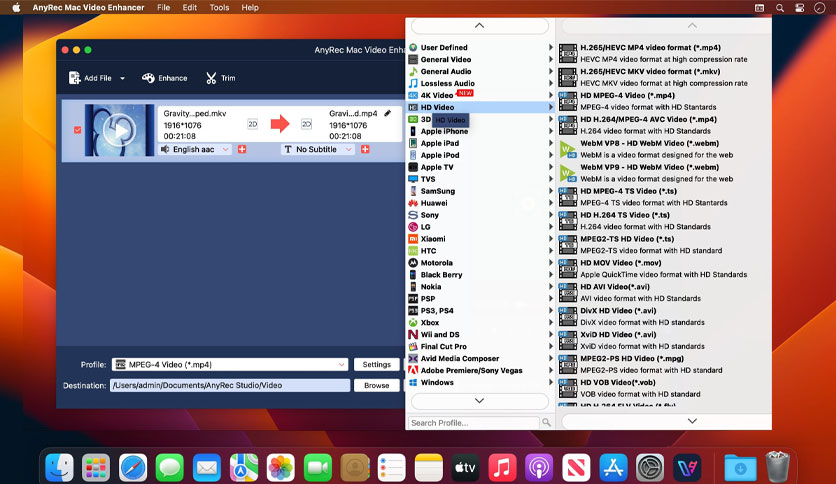Open the Add File dropdown arrow
Viewport: 836px width, 484px height.
pos(122,78)
